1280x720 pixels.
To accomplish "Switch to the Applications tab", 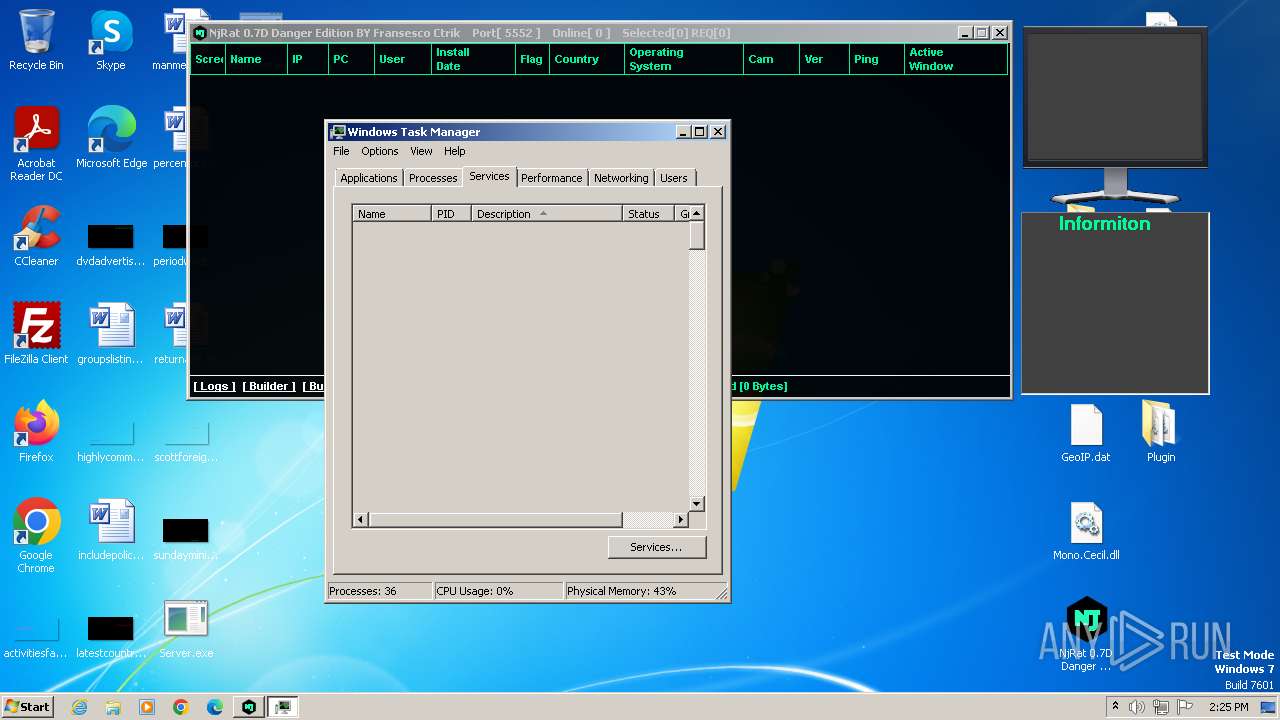I will pyautogui.click(x=369, y=178).
